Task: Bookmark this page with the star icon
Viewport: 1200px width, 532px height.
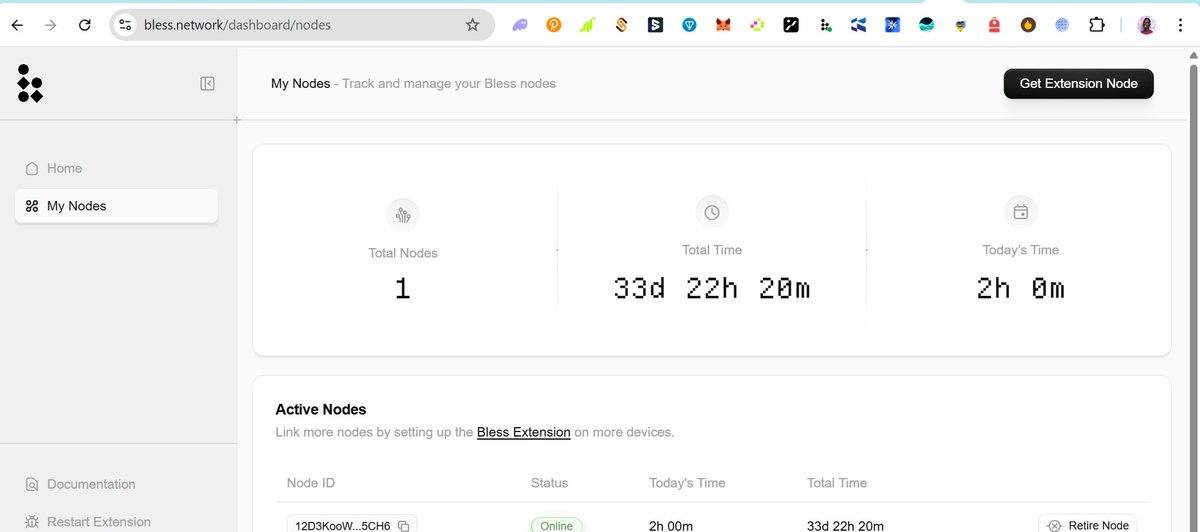Action: point(472,25)
